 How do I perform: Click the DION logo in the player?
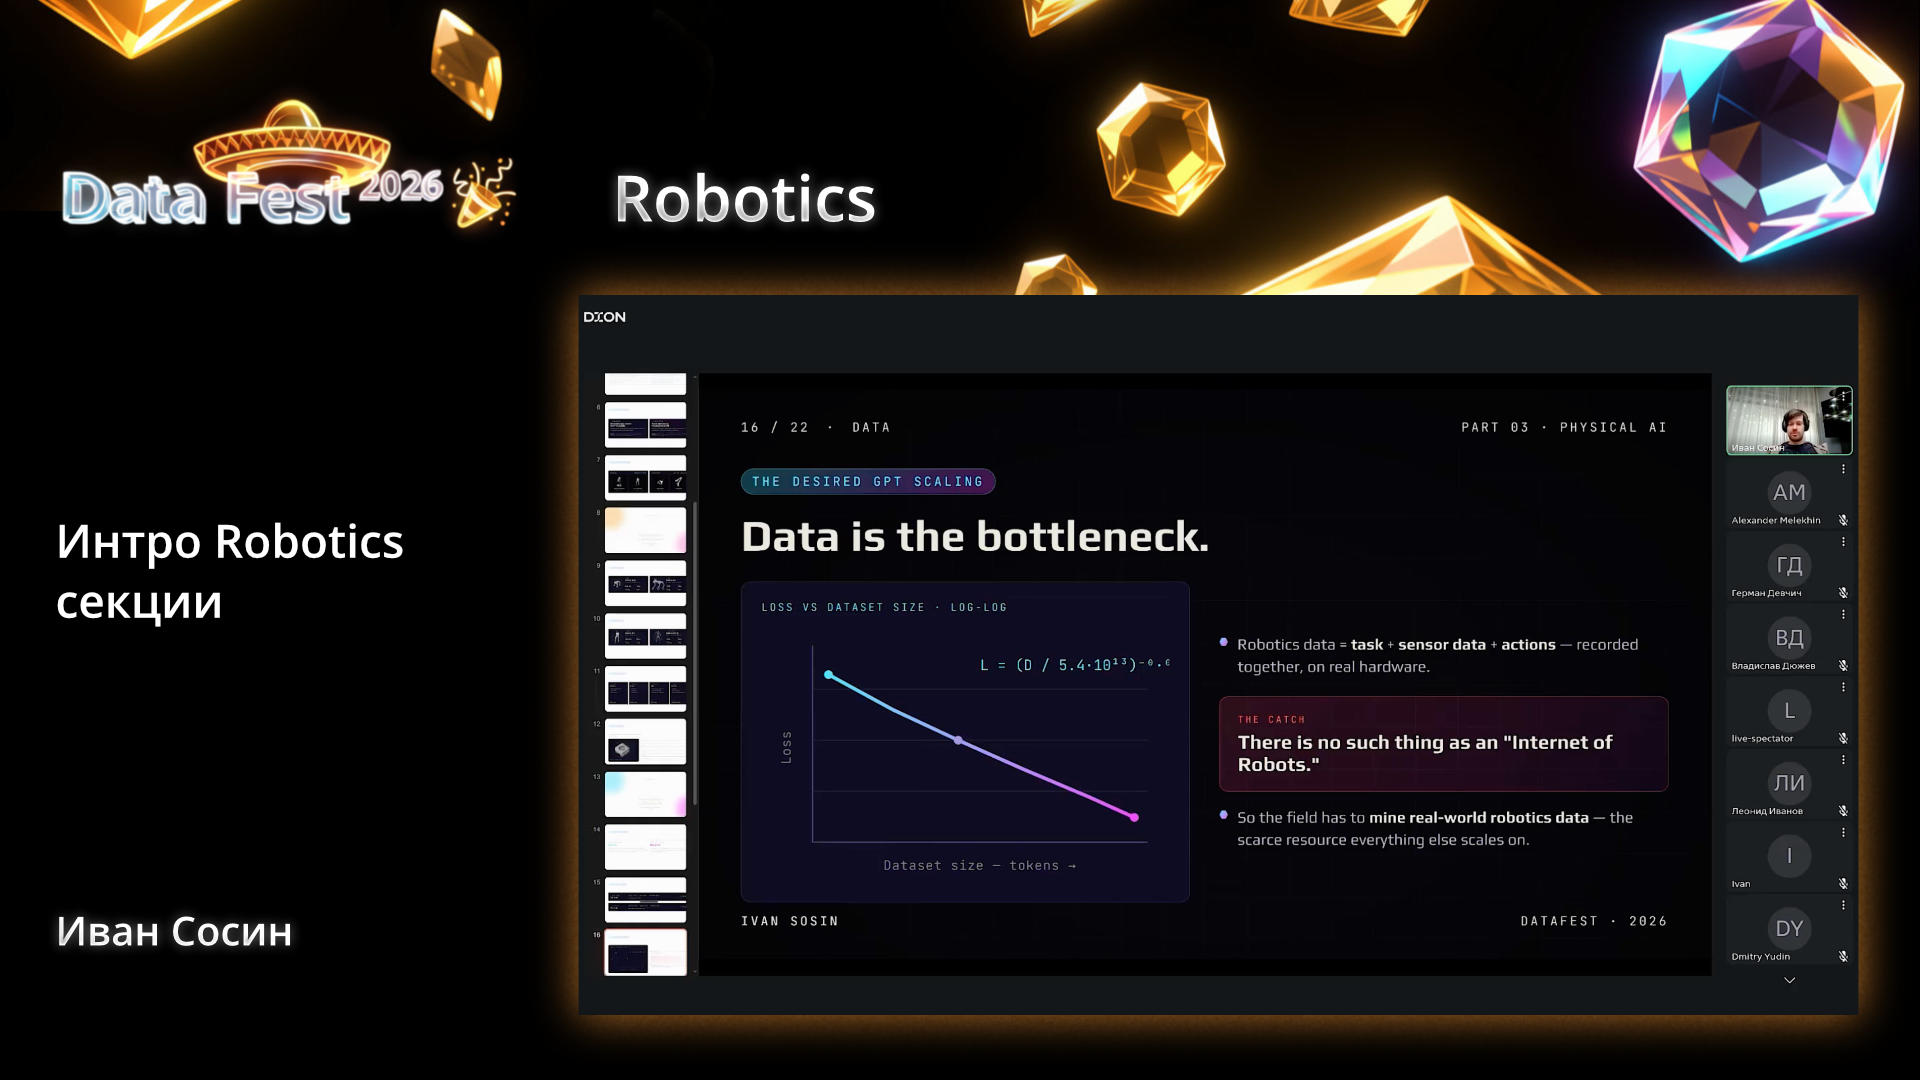click(x=605, y=317)
